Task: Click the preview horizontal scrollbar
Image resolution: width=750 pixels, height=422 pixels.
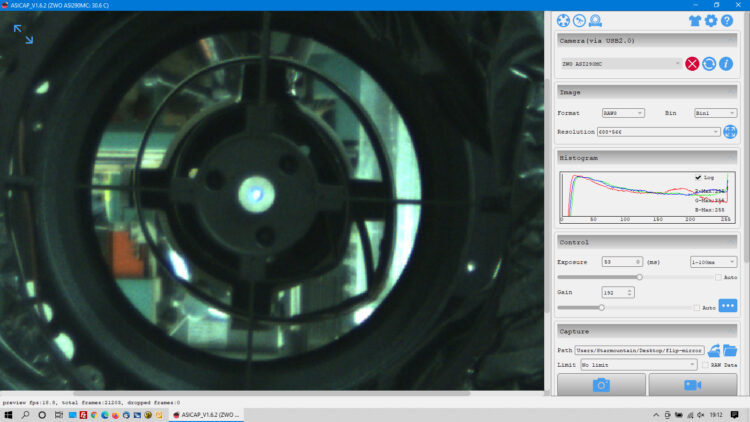Action: [272, 393]
